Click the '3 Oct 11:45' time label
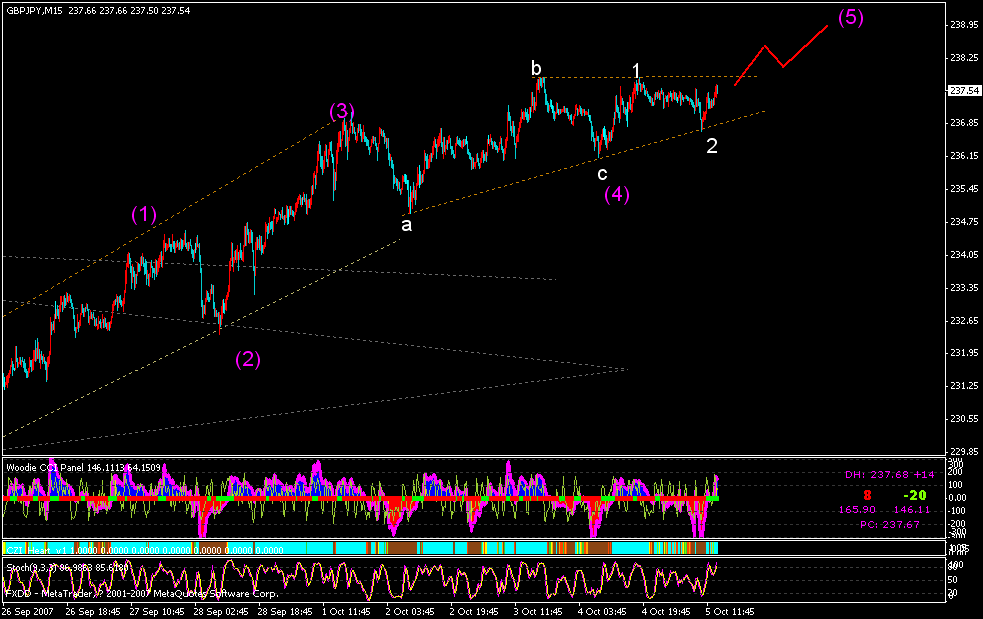 pos(538,611)
